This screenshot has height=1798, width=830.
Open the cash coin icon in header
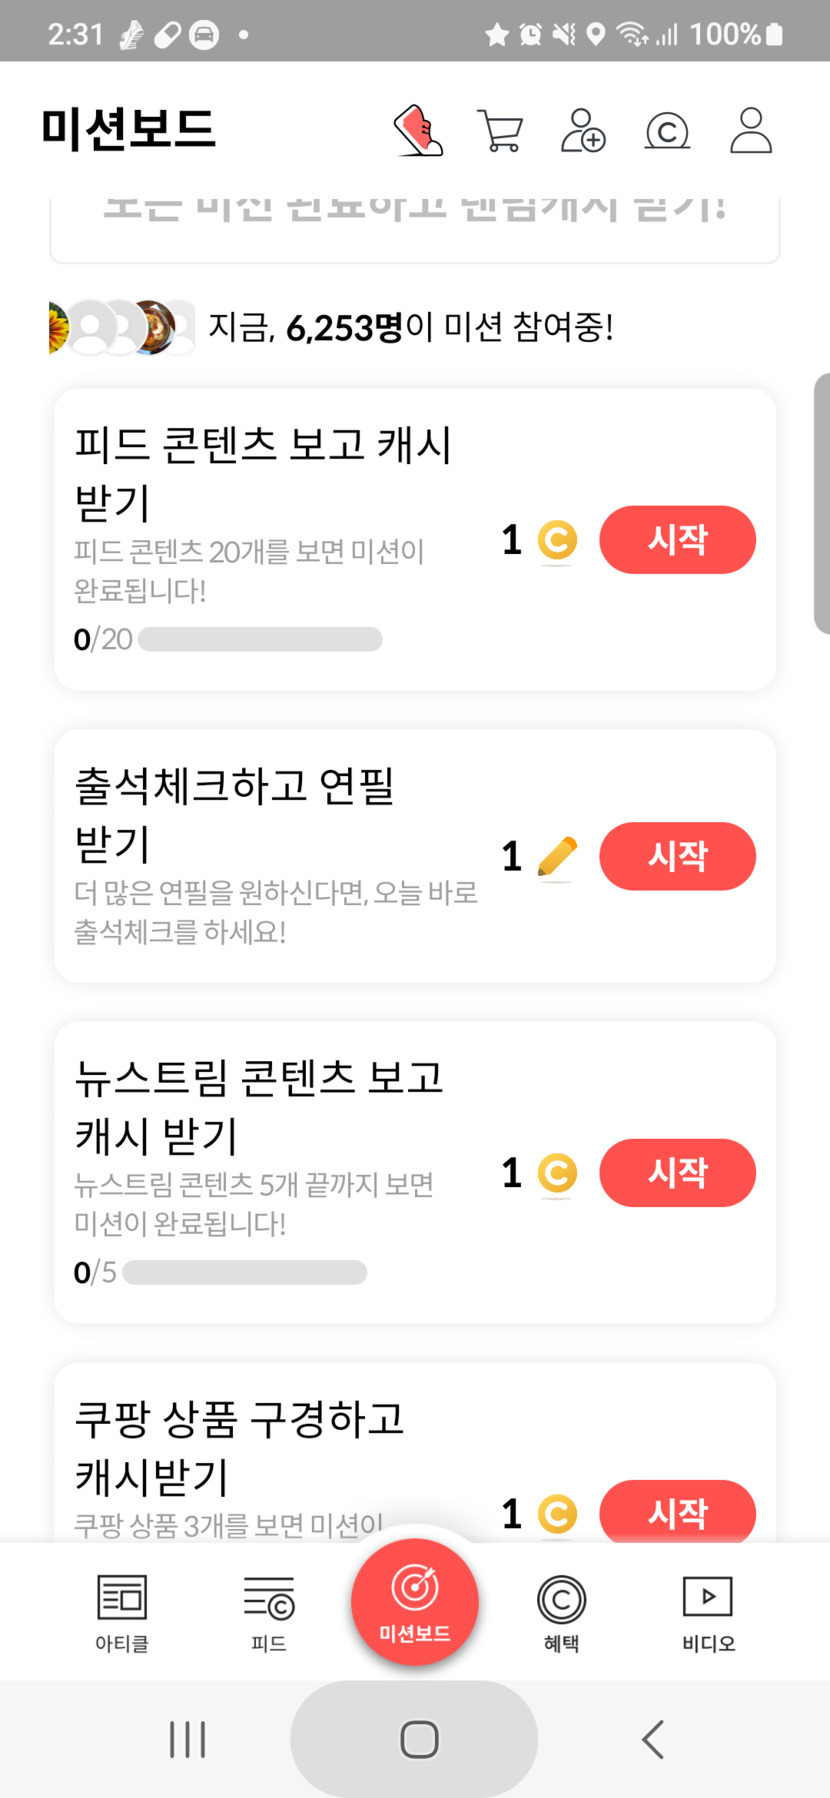[667, 131]
